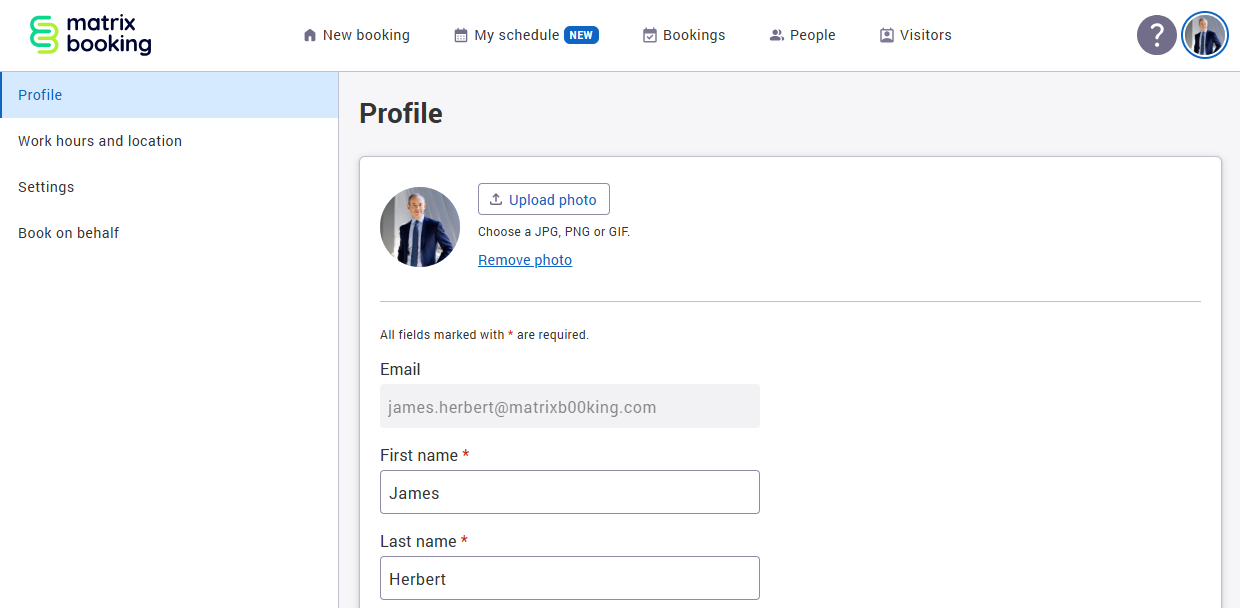Focus the Last name field

pos(570,578)
